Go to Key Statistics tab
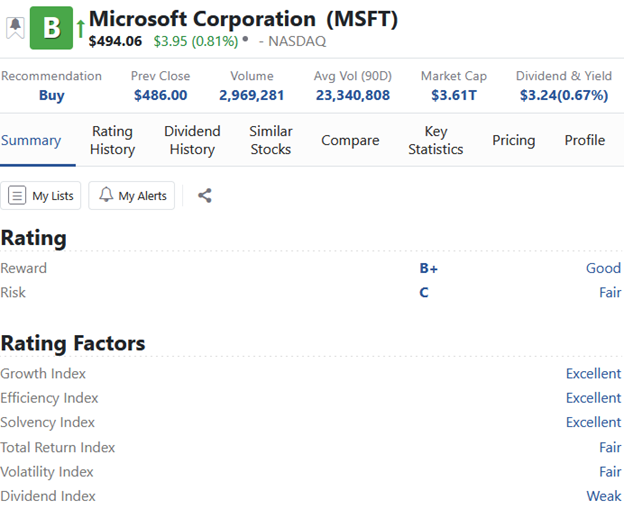Screen dimensions: 624x509 tap(436, 140)
